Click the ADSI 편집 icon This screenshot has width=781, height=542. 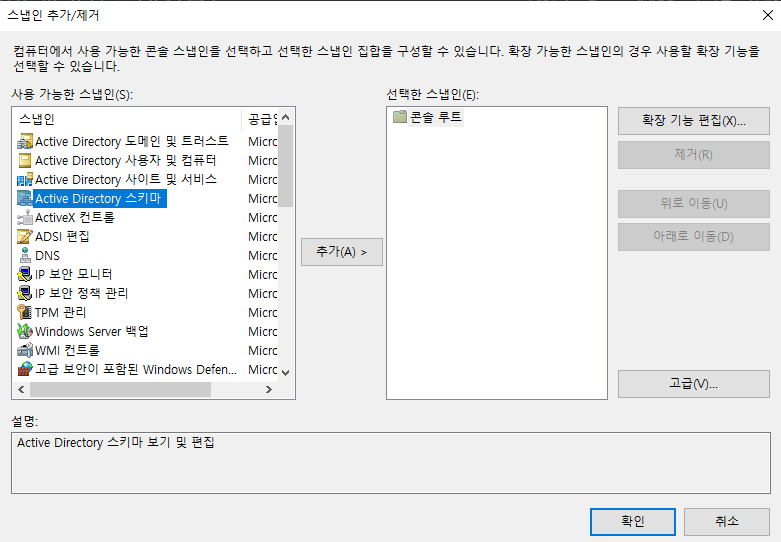pyautogui.click(x=25, y=237)
